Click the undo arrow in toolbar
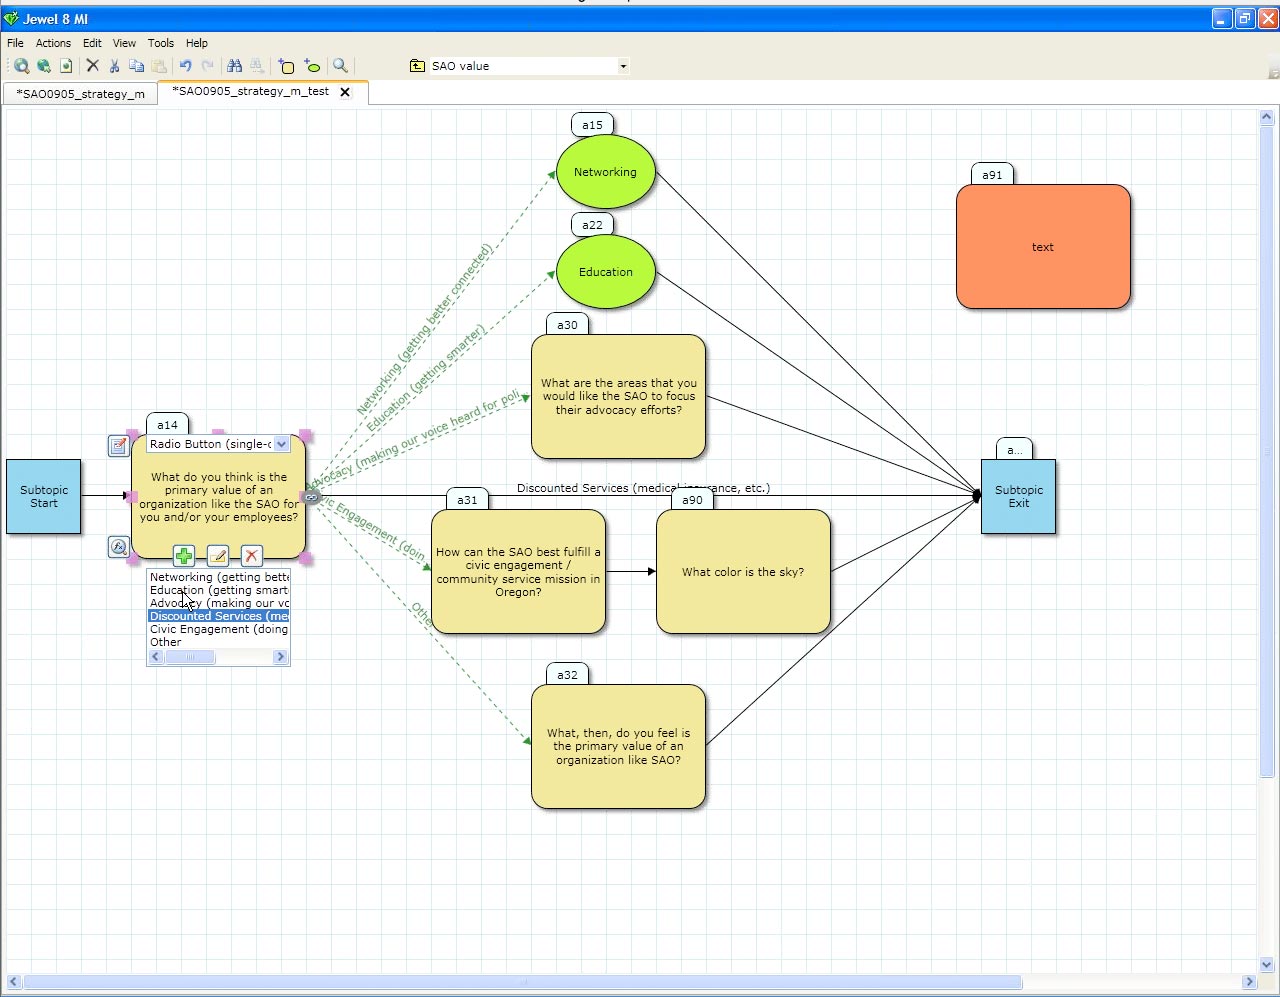 point(185,66)
